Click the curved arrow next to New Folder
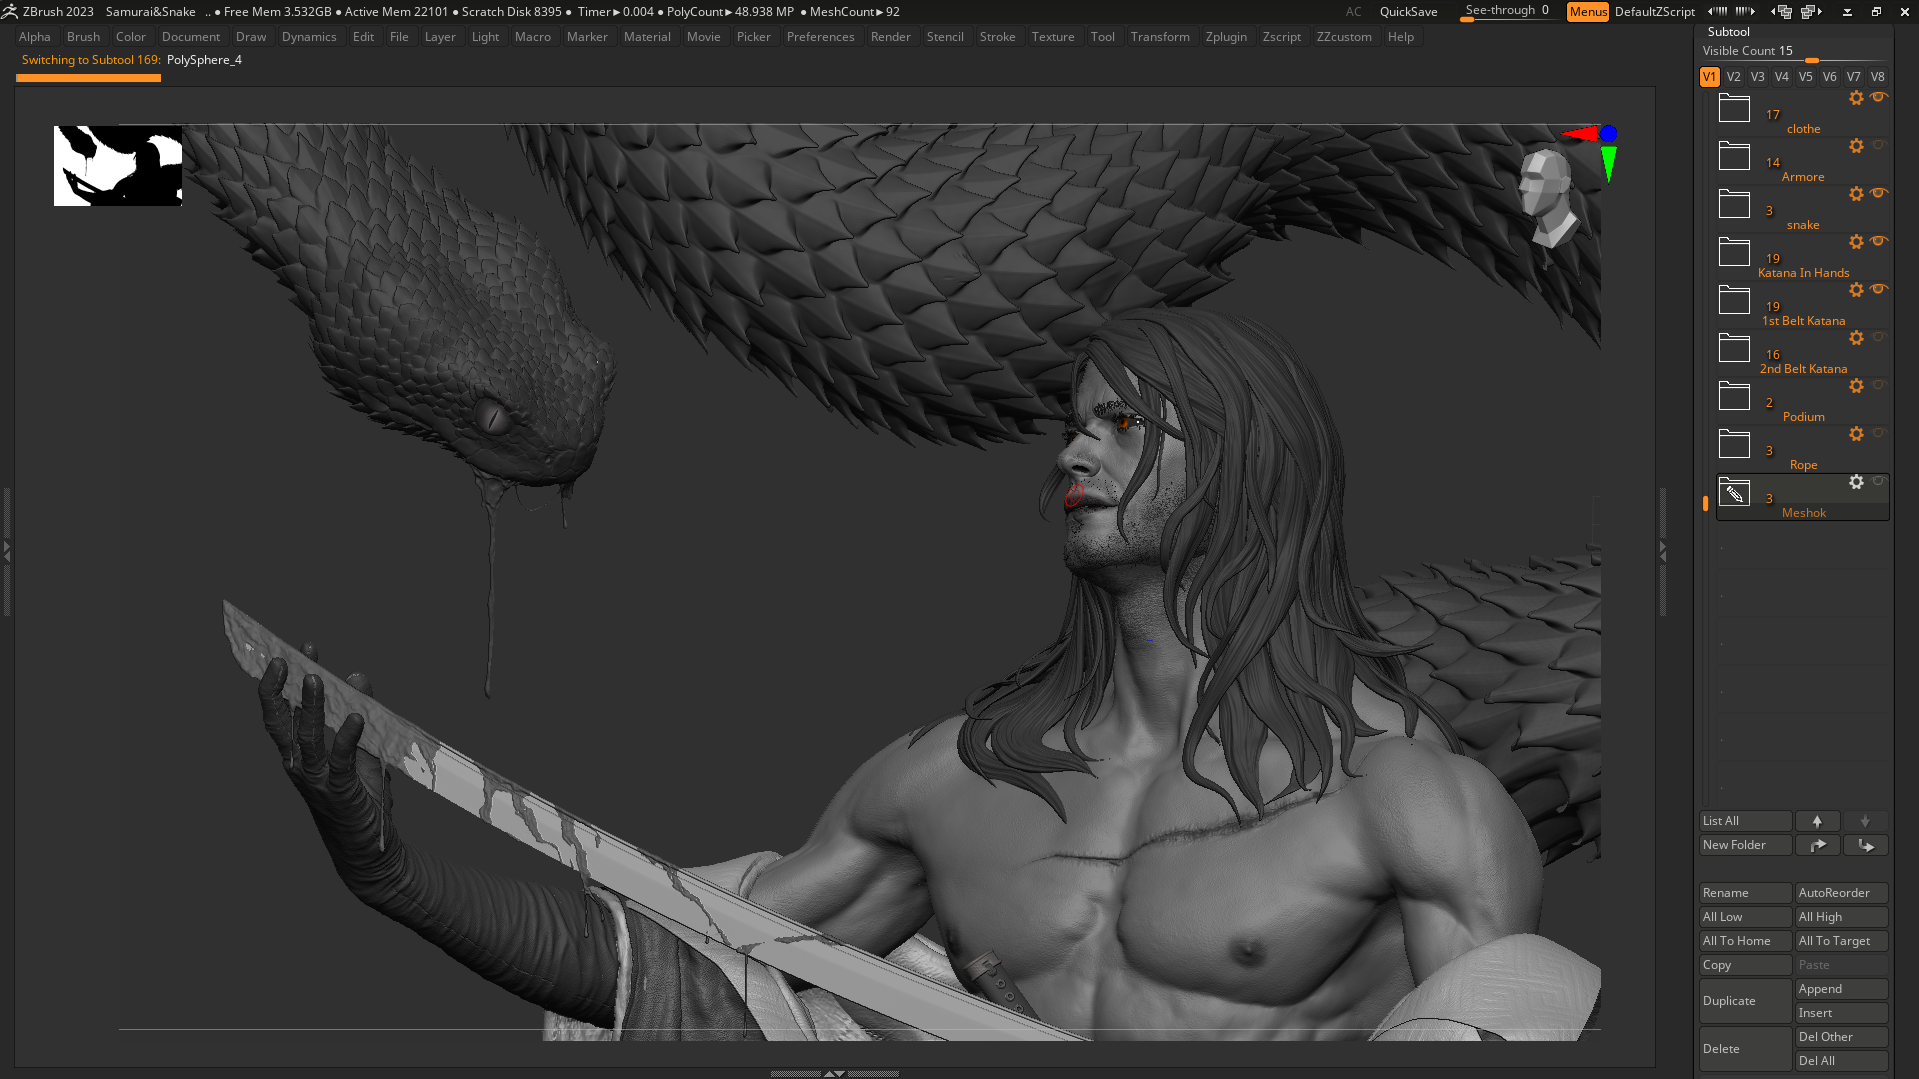This screenshot has width=1919, height=1079. point(1817,845)
